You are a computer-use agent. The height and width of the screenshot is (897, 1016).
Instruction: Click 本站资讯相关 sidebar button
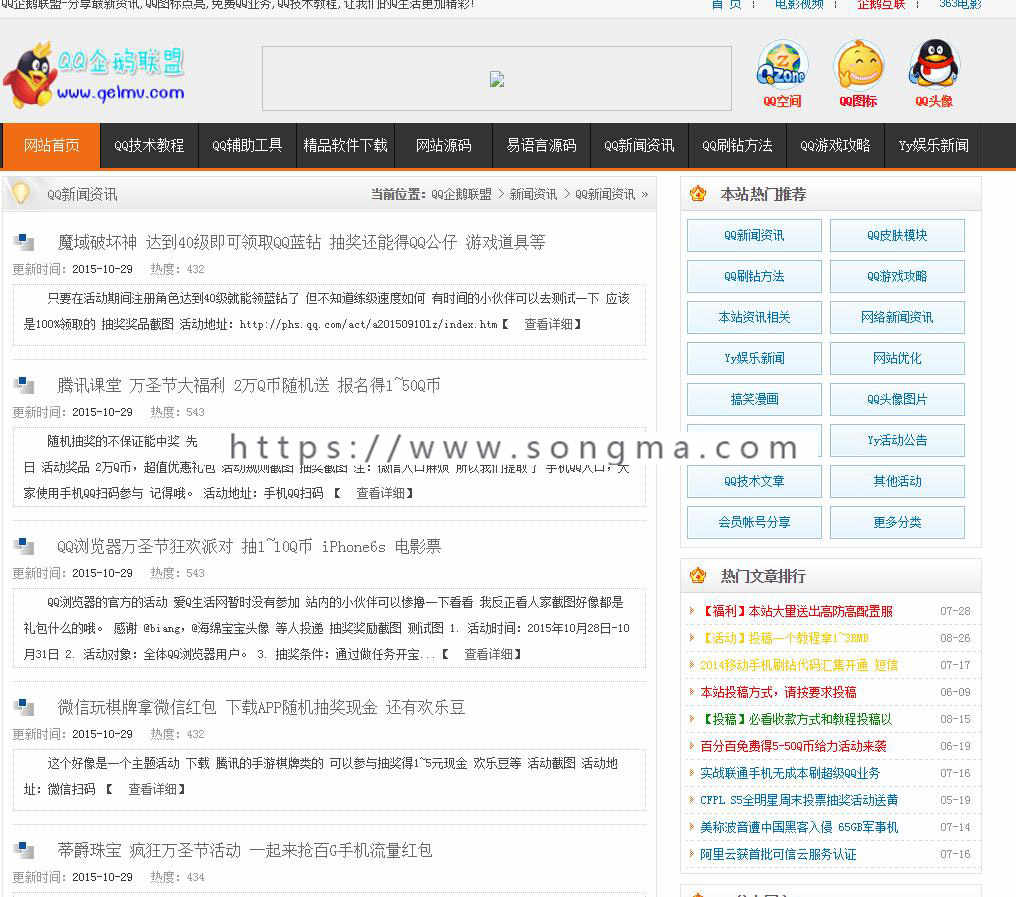[754, 317]
